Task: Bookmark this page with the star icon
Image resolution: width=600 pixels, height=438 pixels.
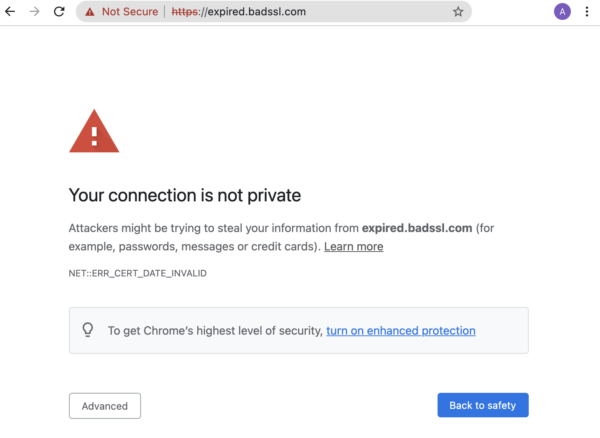Action: point(458,12)
